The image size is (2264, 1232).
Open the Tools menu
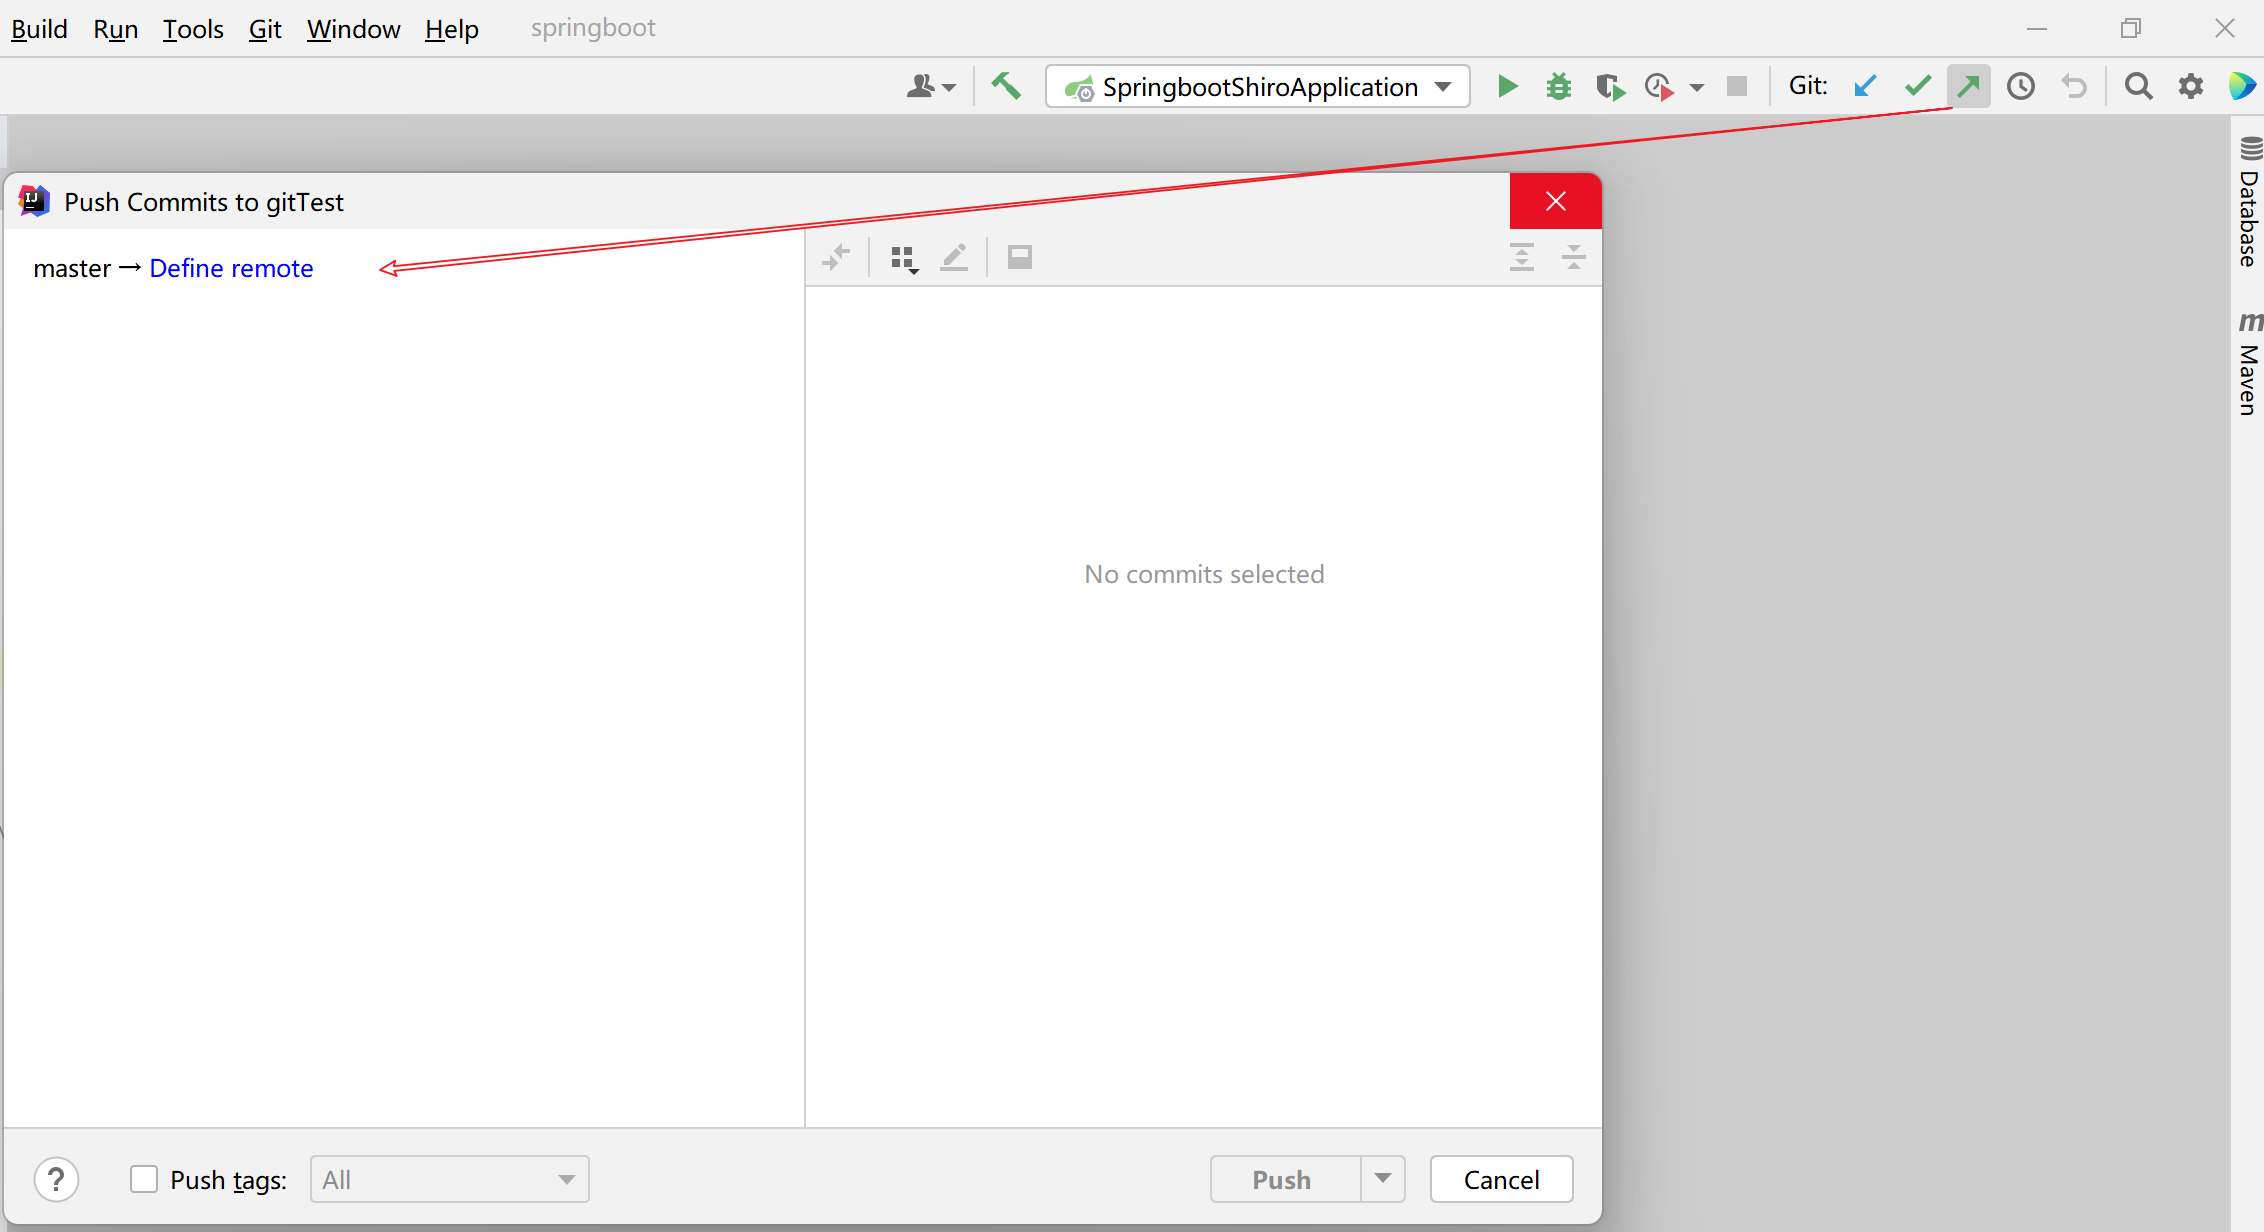pos(193,29)
